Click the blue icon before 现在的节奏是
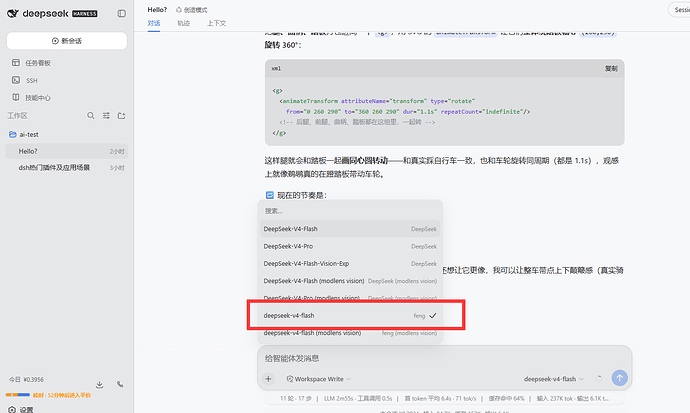This screenshot has width=690, height=413. pyautogui.click(x=270, y=195)
